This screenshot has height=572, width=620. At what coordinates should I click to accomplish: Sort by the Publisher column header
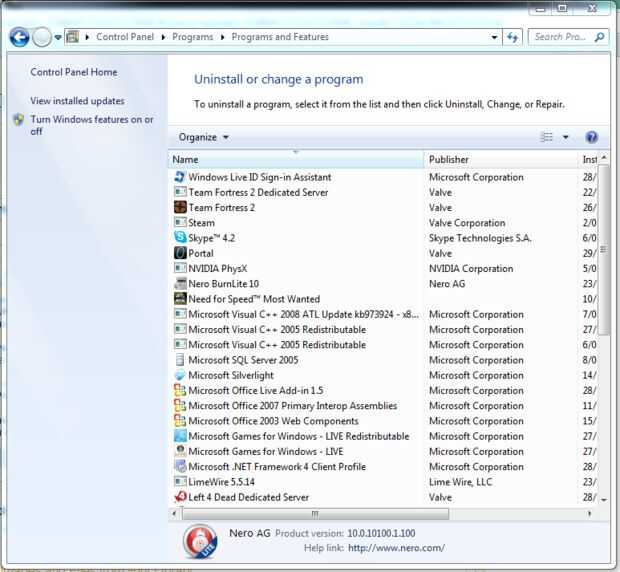(x=501, y=160)
